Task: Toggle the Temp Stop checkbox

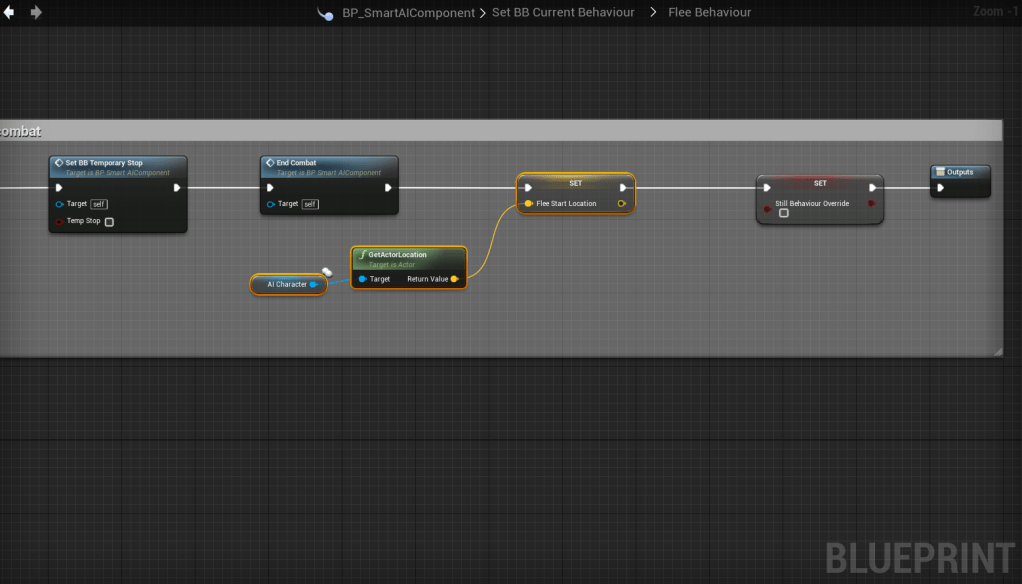Action: click(x=109, y=222)
